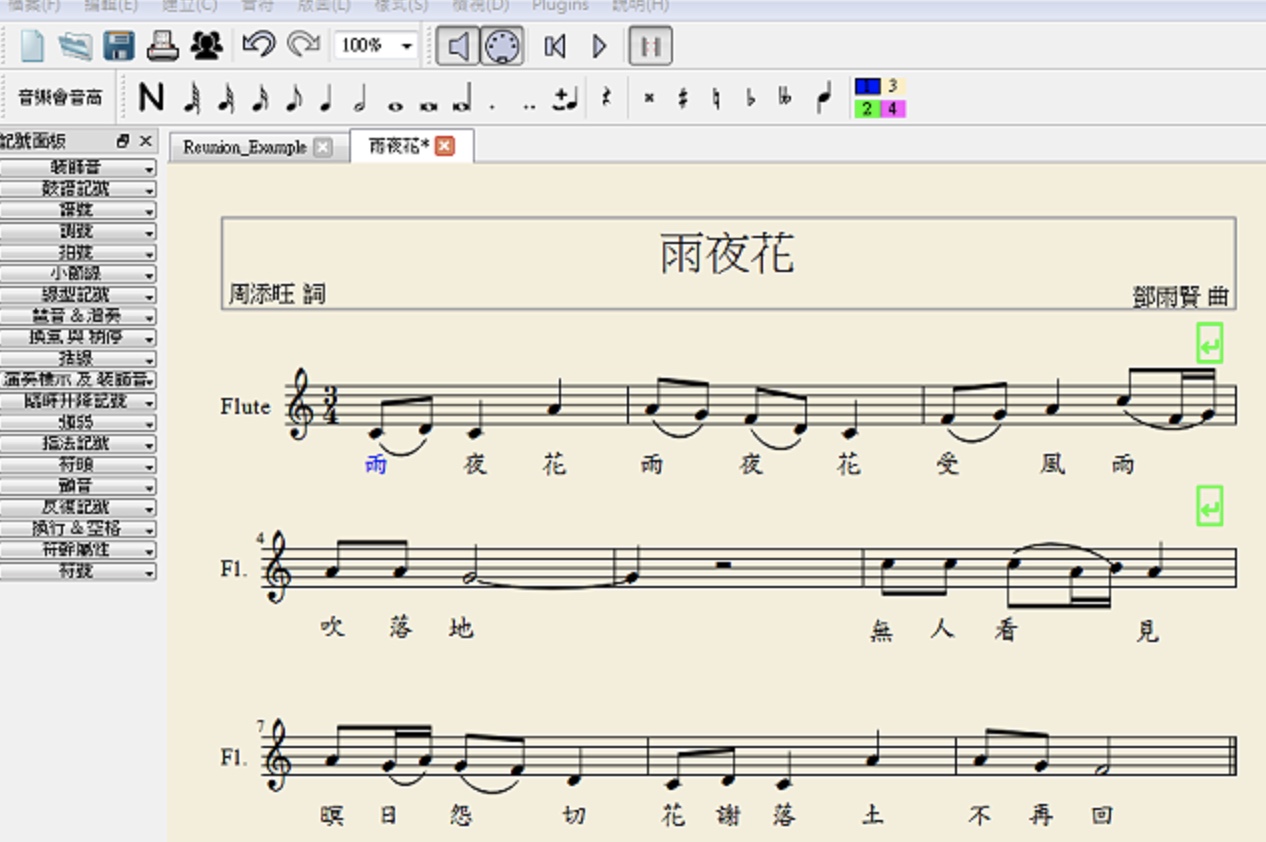
Task: Apply the sharp accidental
Action: [x=683, y=98]
